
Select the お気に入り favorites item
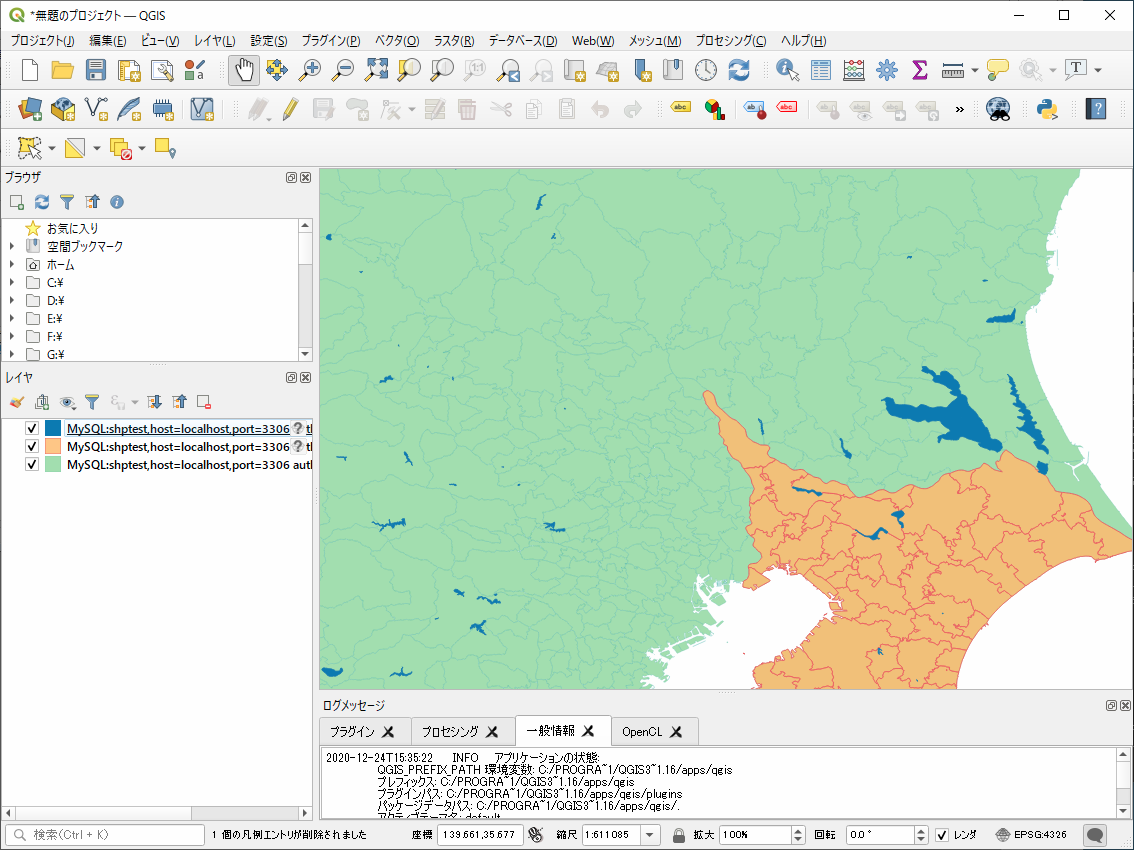click(72, 228)
